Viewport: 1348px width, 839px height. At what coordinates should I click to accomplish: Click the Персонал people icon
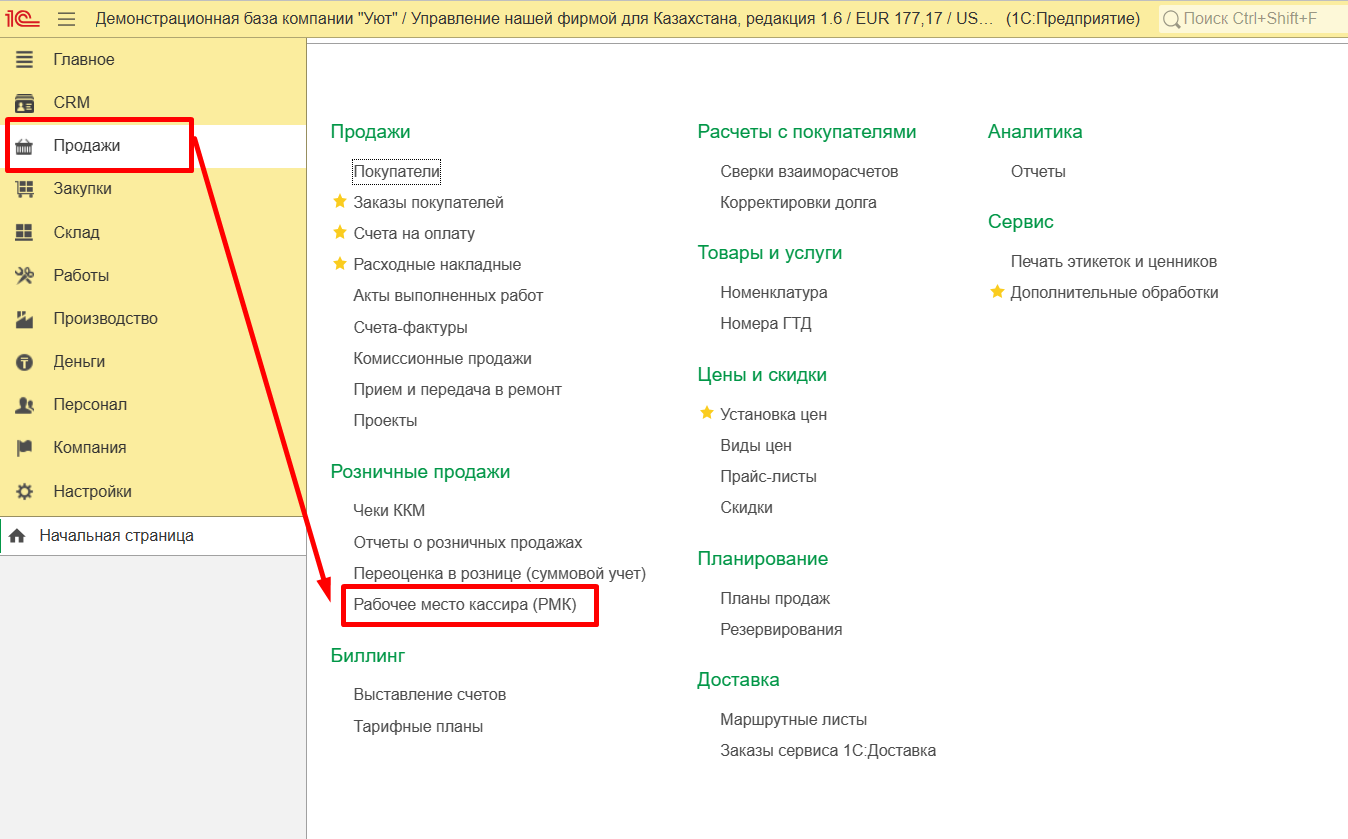coord(24,405)
